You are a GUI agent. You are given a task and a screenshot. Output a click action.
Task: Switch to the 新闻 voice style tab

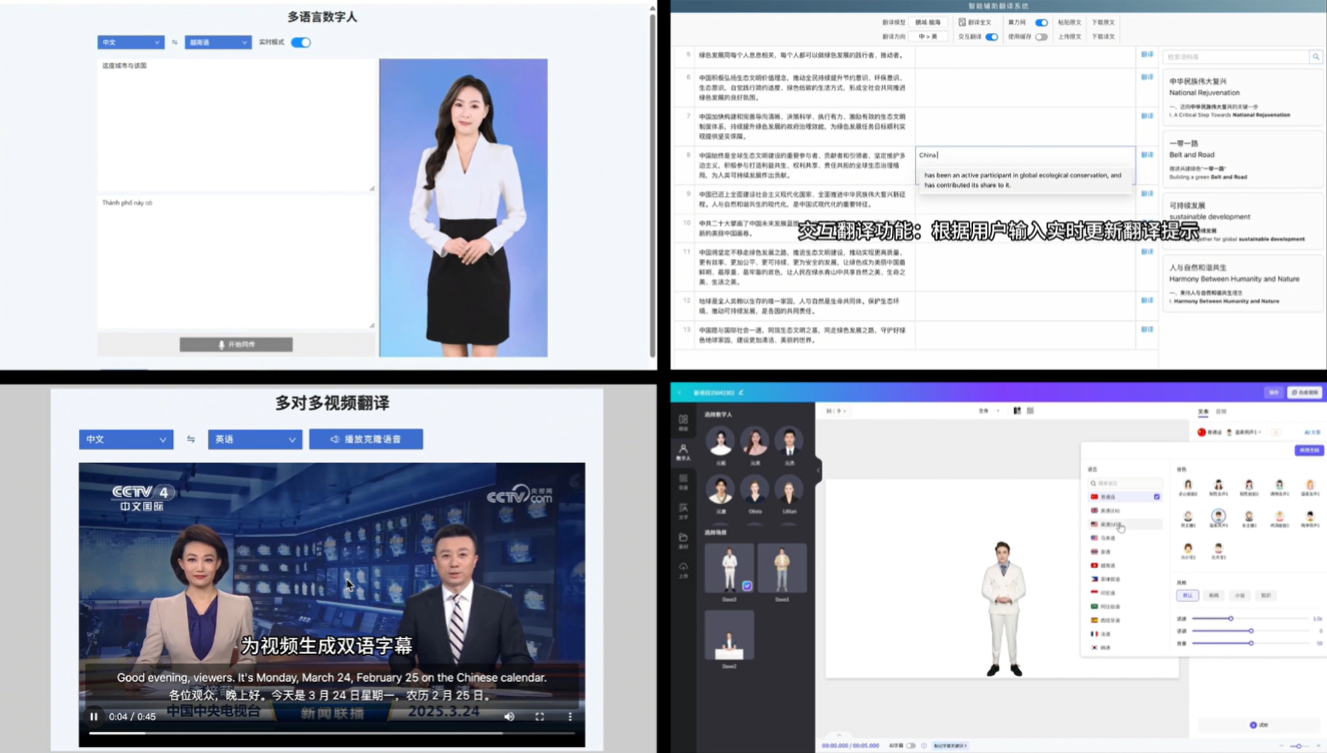pos(1214,596)
